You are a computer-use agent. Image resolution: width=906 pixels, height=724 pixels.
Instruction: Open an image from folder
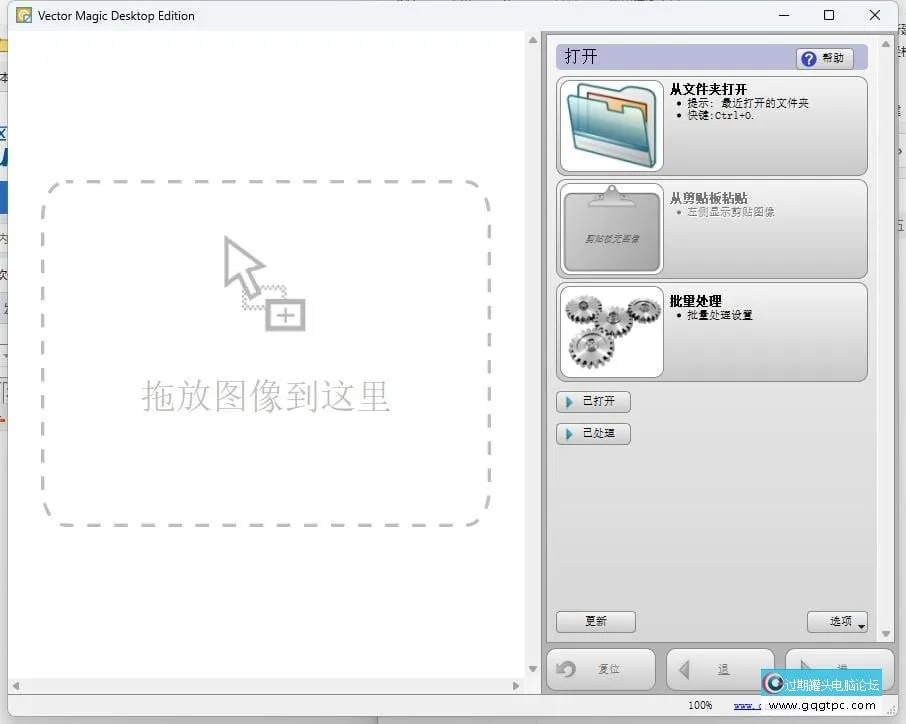coord(610,126)
